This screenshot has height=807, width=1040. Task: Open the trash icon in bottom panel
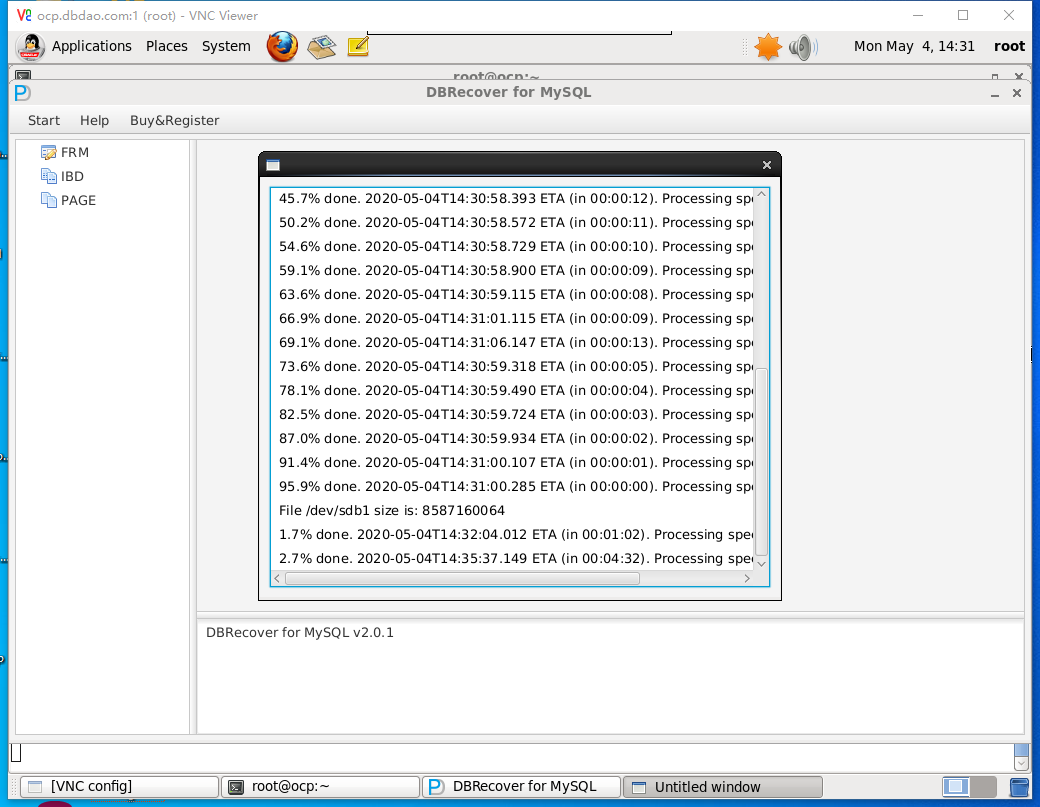[1019, 787]
